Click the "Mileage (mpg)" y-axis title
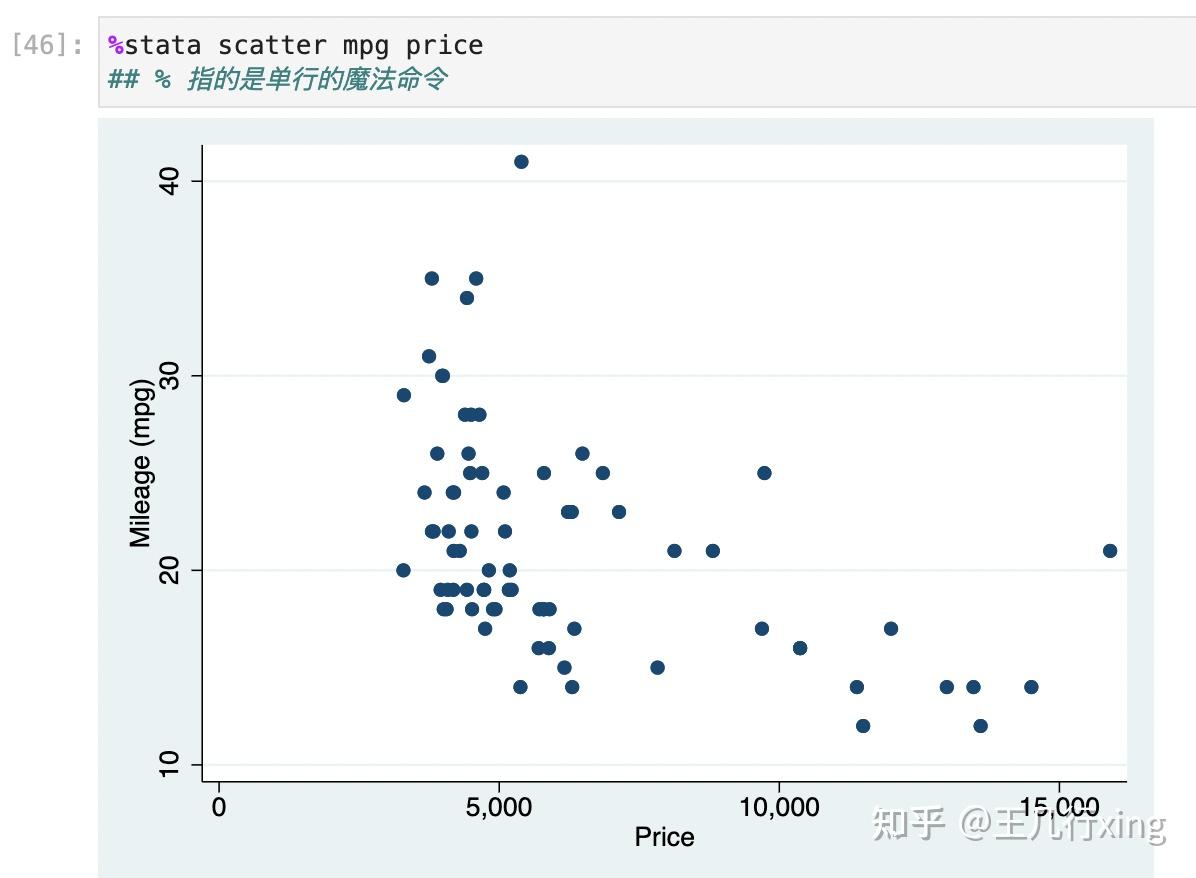1196x878 pixels. (140, 462)
